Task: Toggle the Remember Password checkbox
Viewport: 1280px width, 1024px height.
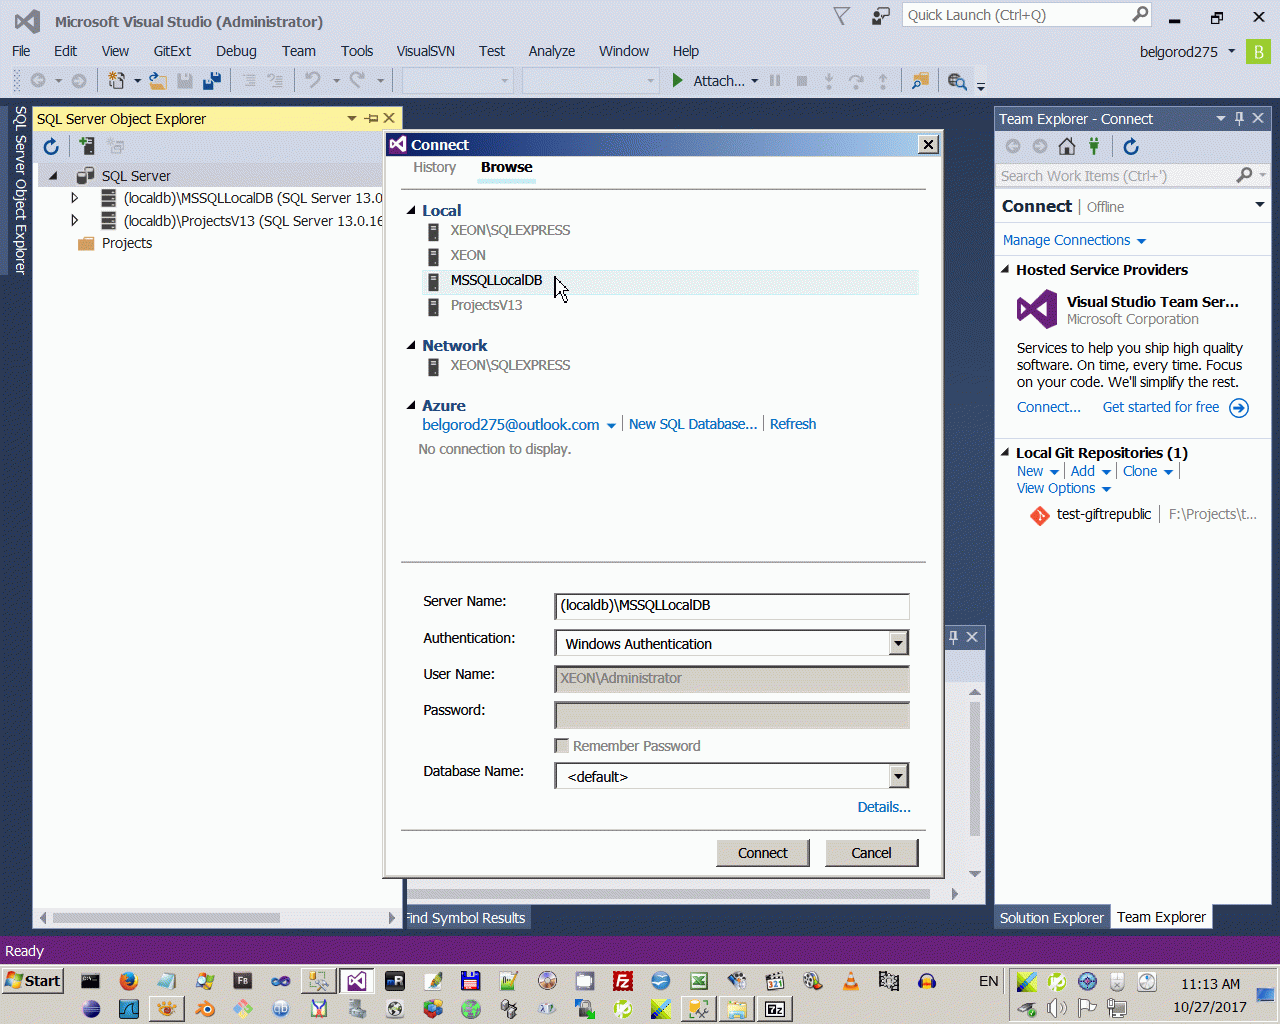Action: [562, 746]
